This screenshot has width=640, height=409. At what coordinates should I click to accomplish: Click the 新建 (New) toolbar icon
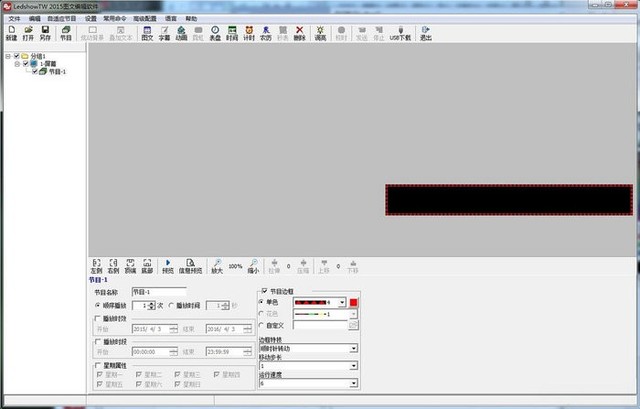point(11,33)
